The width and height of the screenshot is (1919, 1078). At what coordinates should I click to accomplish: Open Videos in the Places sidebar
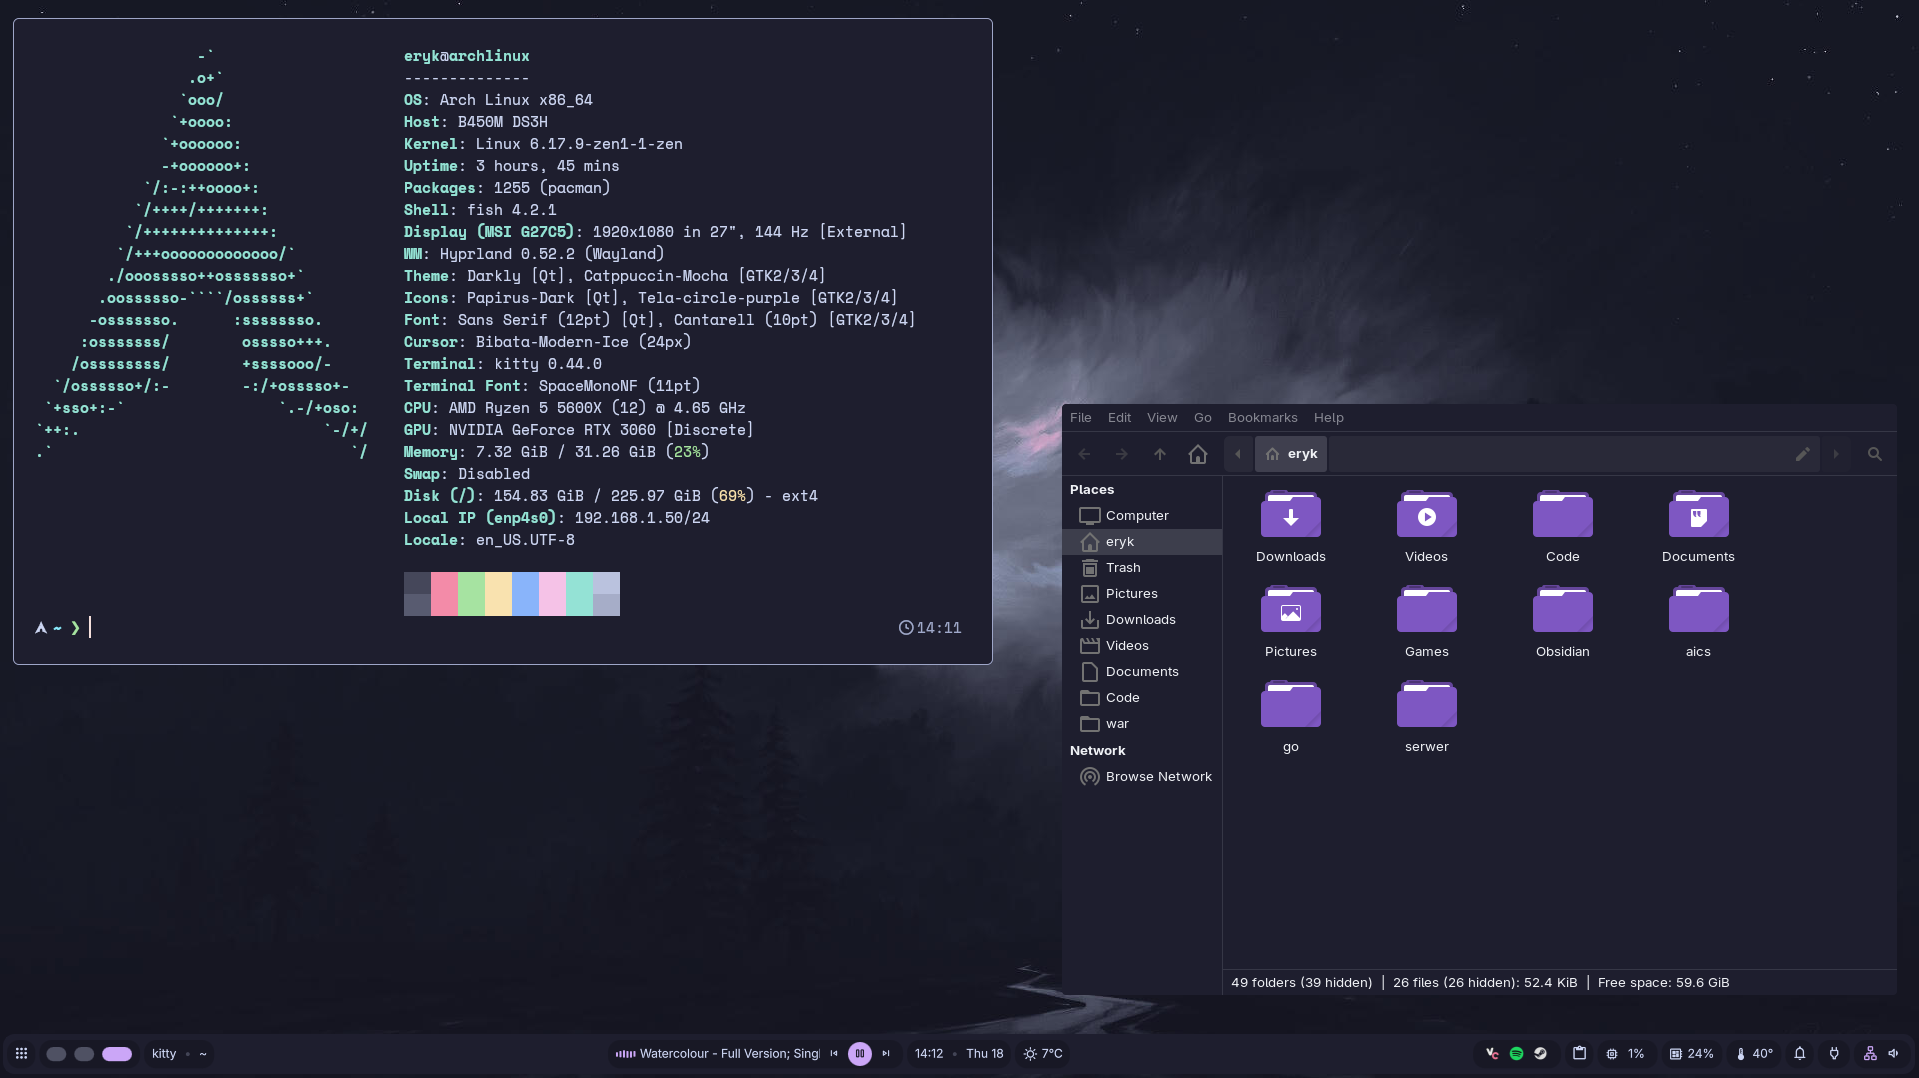click(x=1142, y=646)
